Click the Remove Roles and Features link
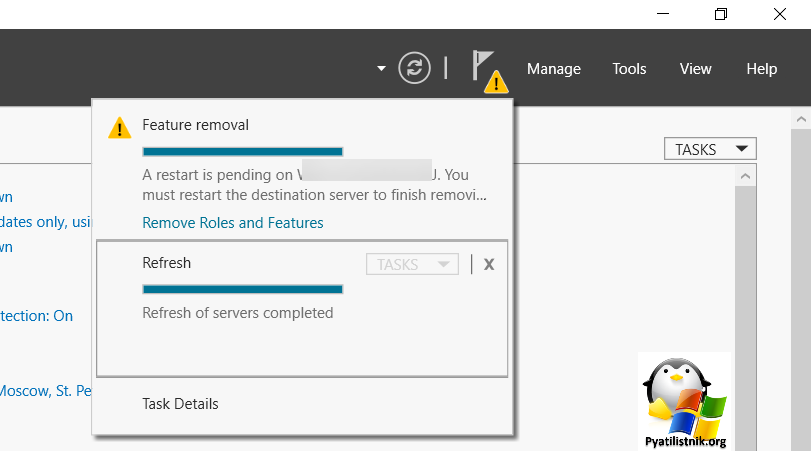The height and width of the screenshot is (451, 811). coord(233,223)
